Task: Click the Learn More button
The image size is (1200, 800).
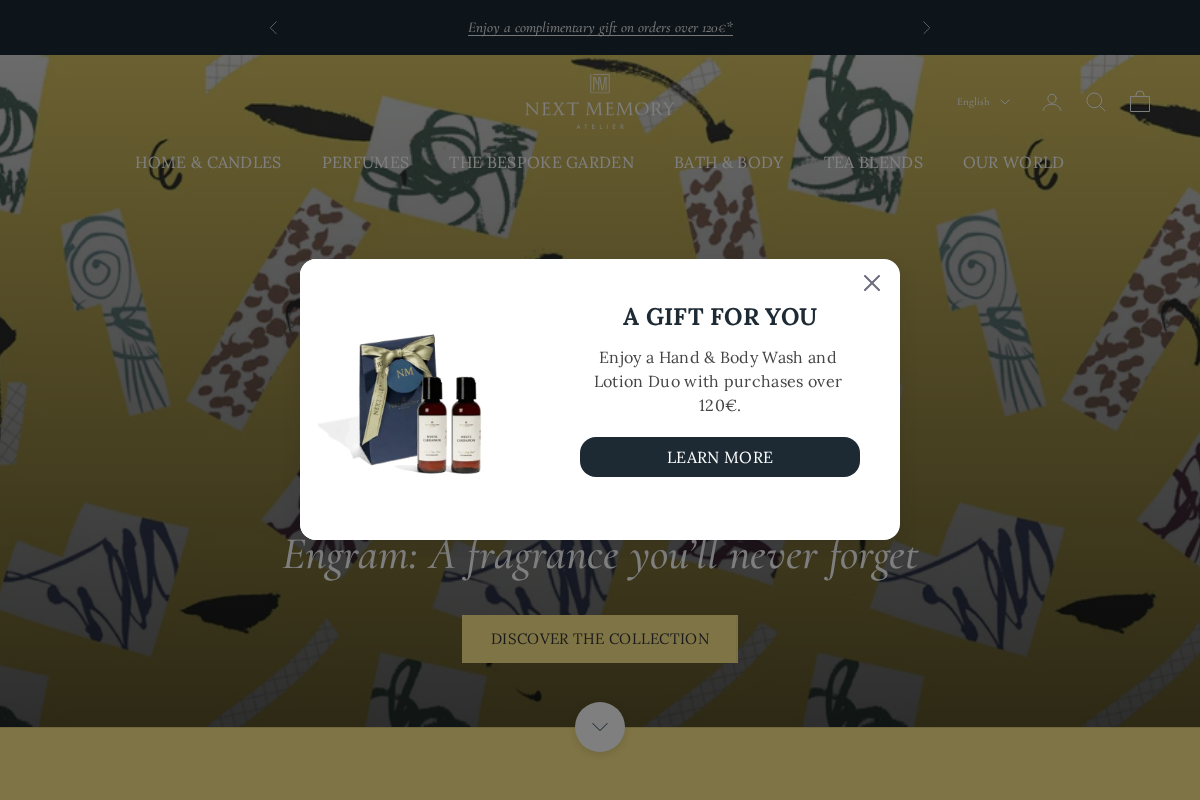Action: 720,457
